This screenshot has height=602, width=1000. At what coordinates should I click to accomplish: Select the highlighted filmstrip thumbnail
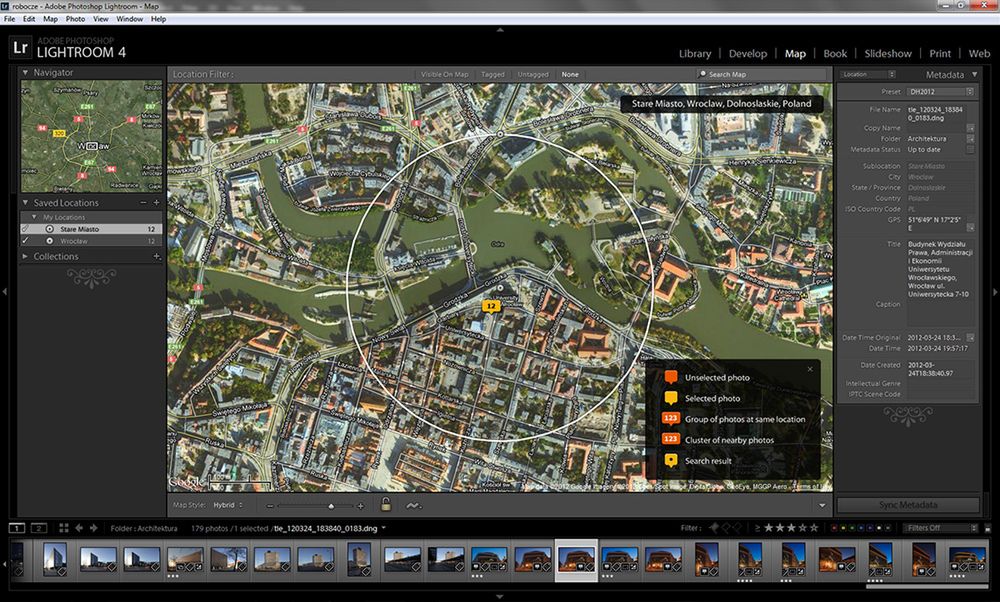click(577, 559)
